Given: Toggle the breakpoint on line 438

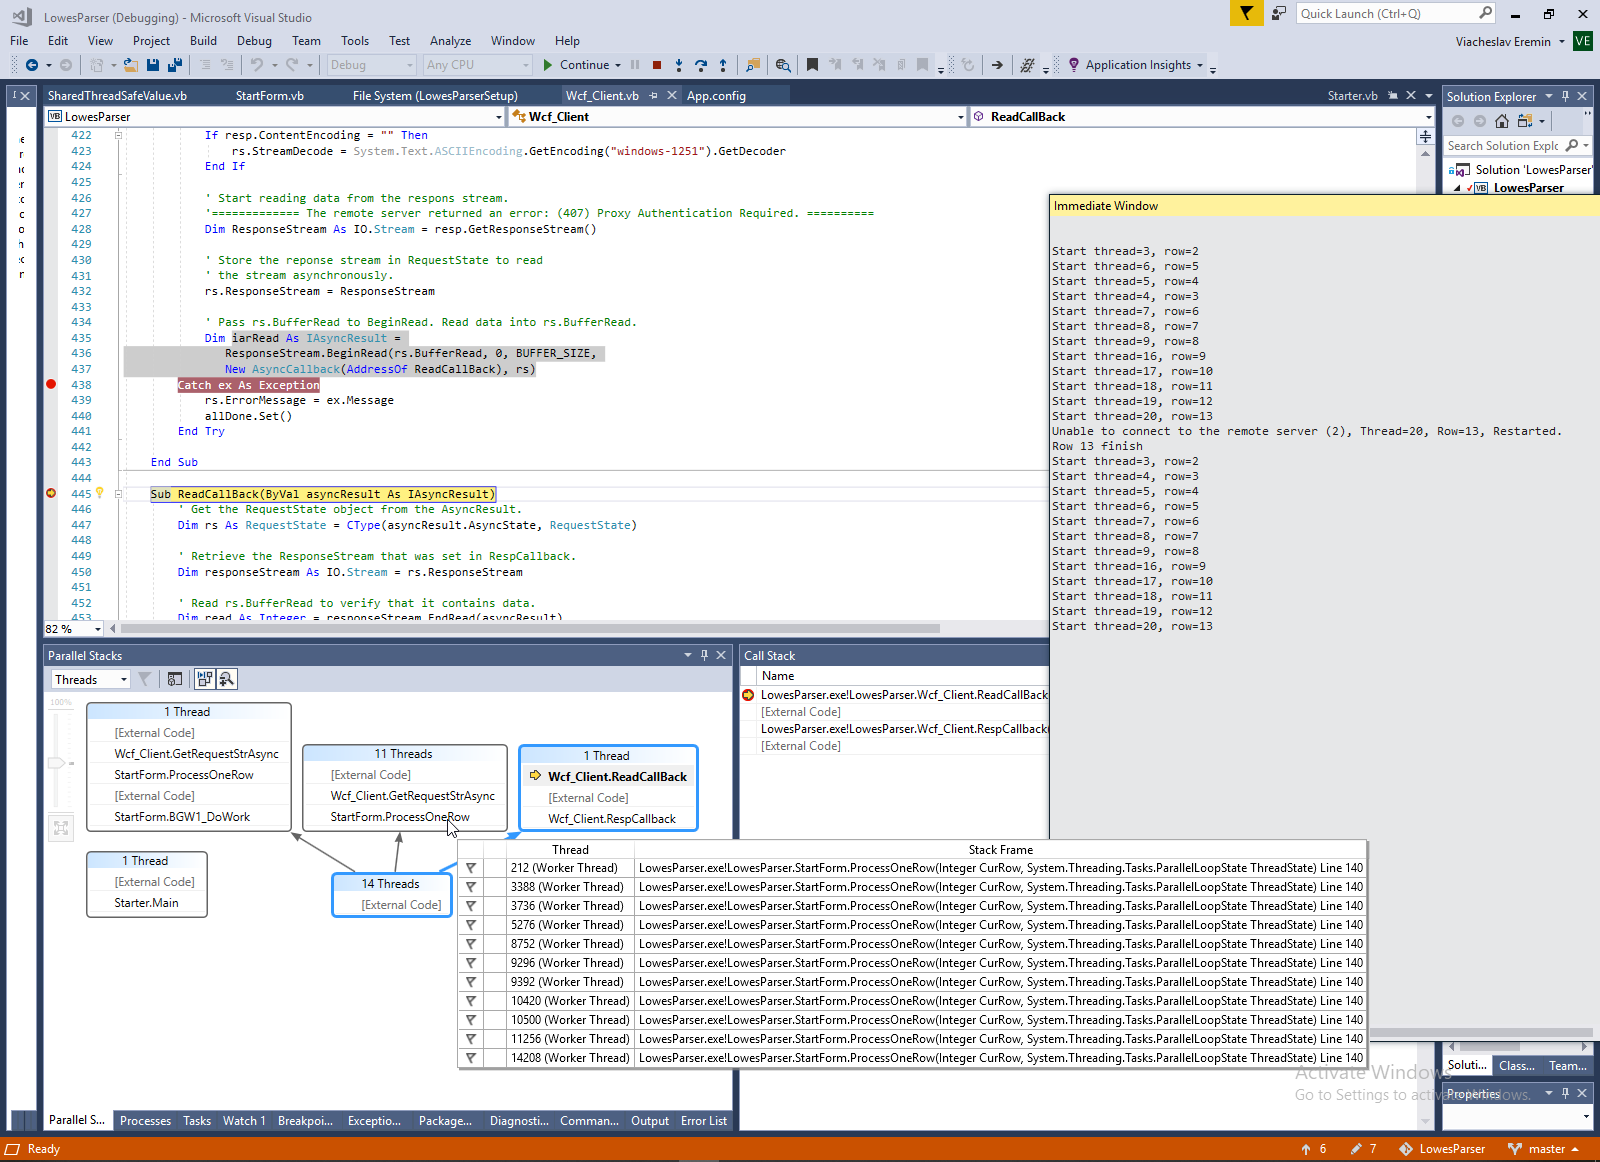Looking at the screenshot, I should (51, 385).
